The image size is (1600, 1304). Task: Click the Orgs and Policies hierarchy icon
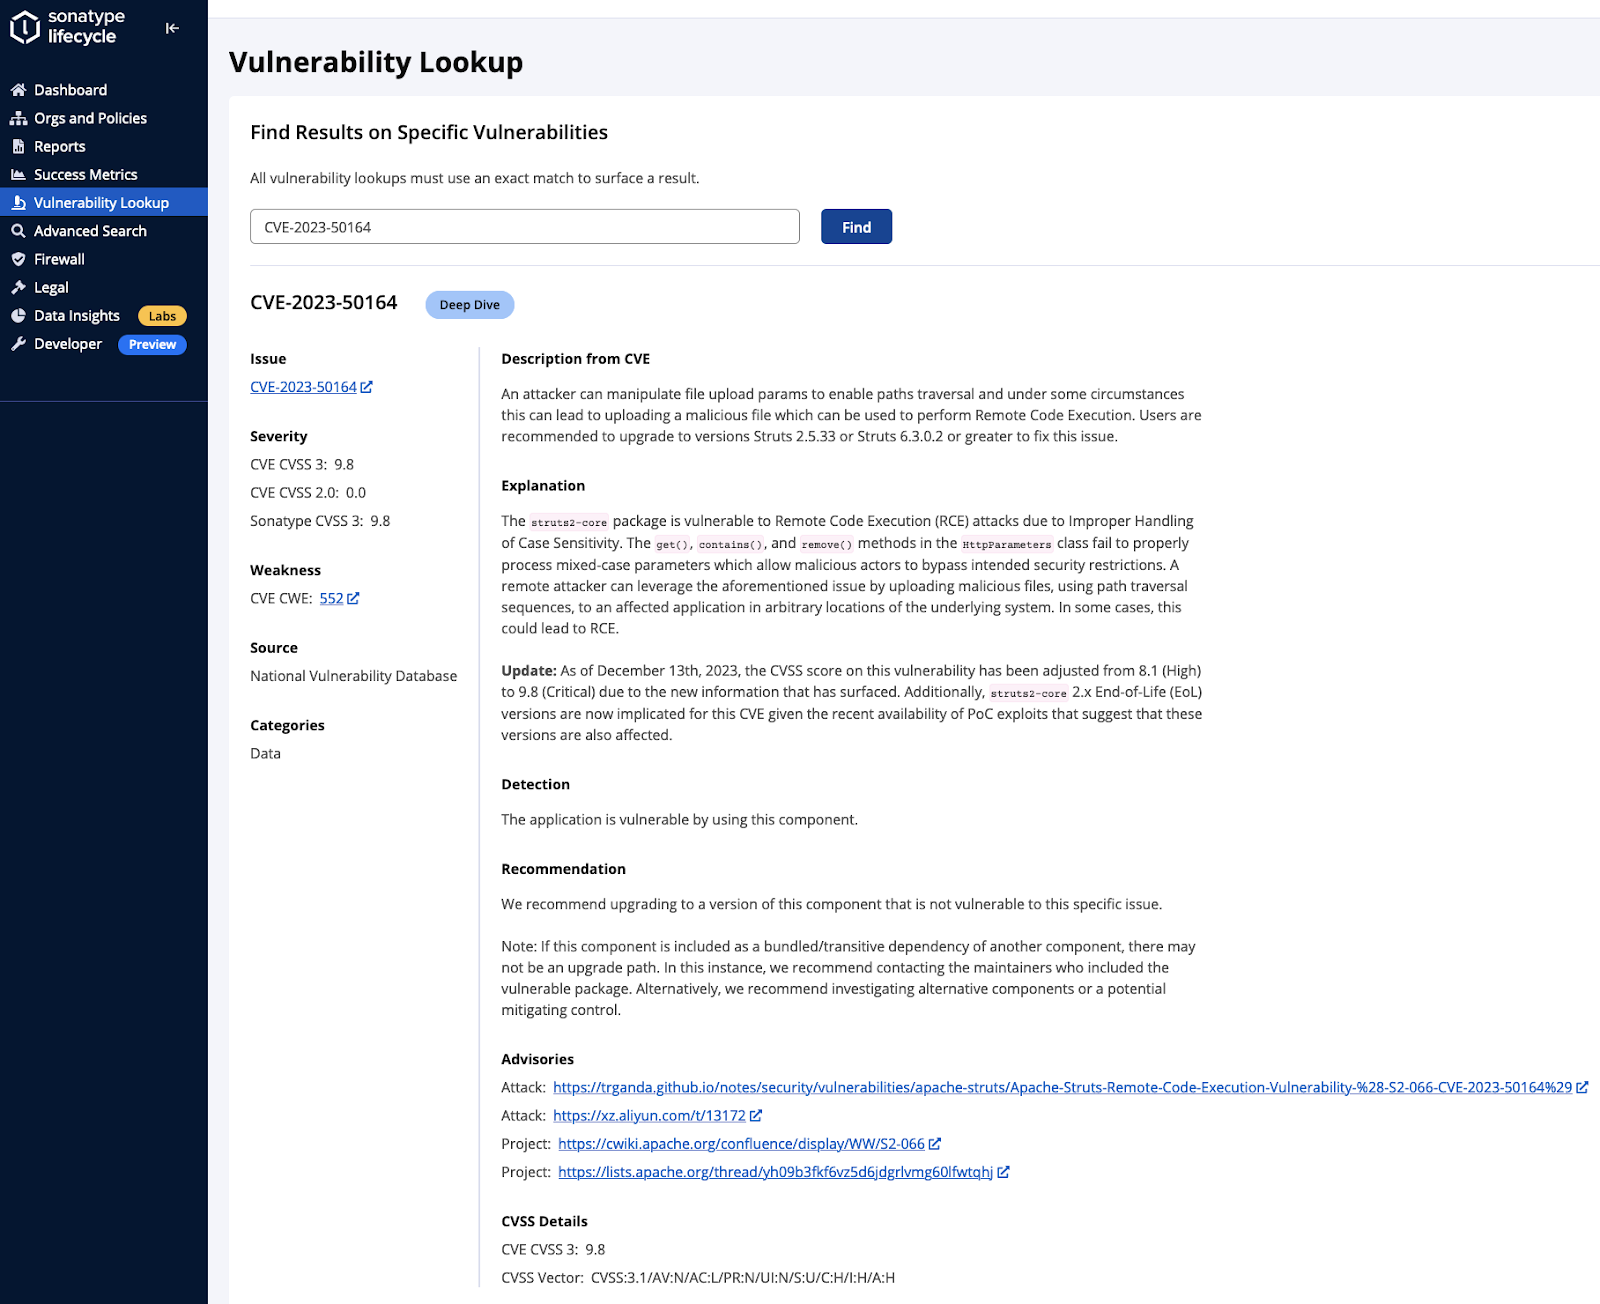[18, 118]
